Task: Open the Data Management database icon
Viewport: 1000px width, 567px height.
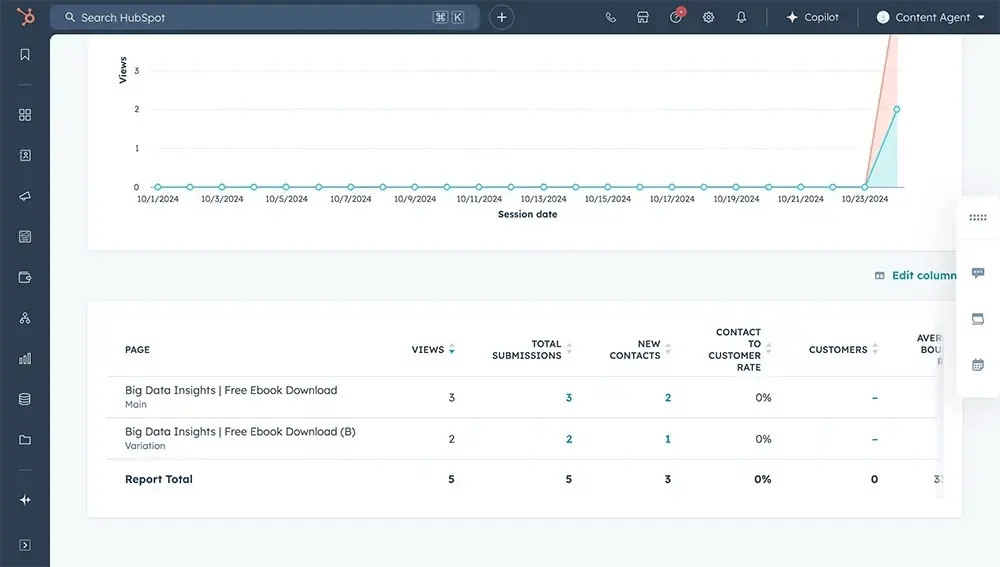Action: click(25, 399)
